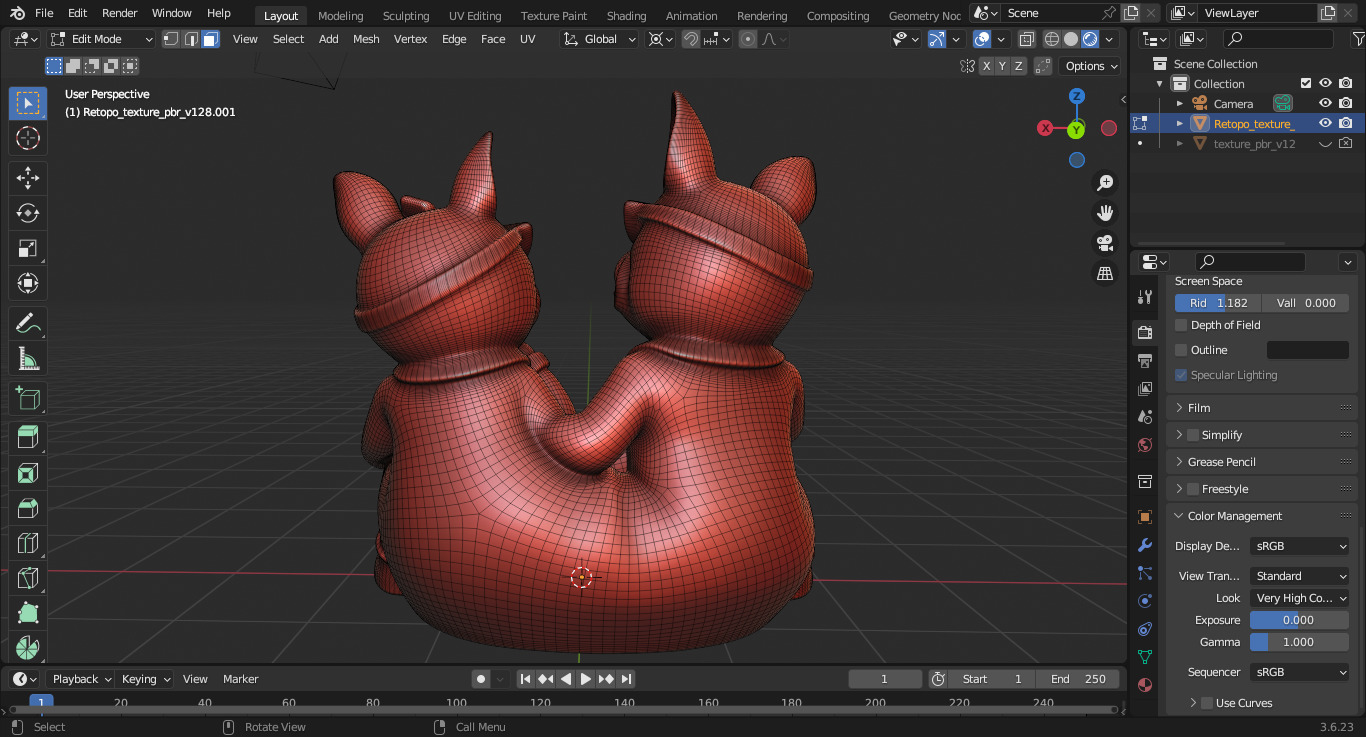
Task: Open the Render menu
Action: (120, 13)
